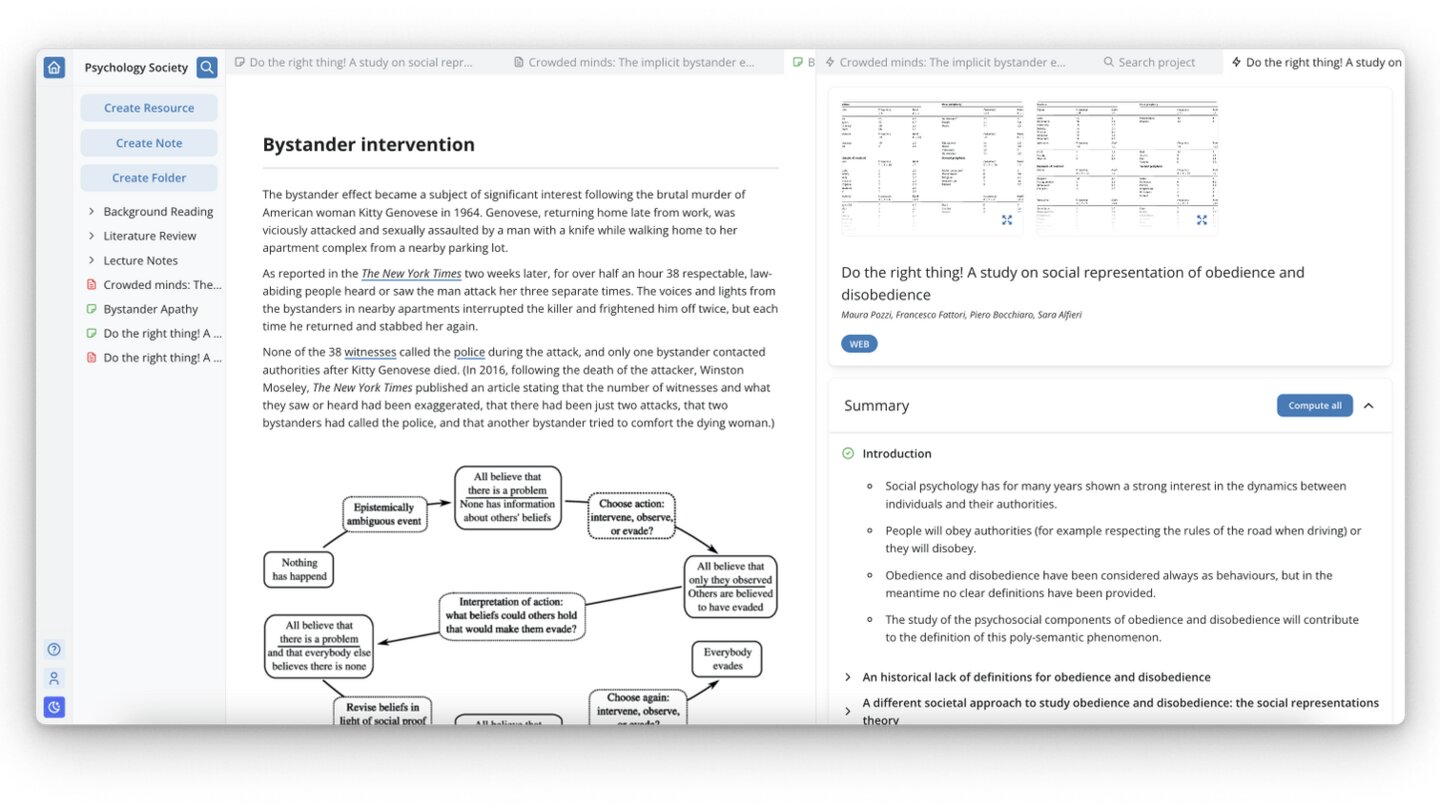Screen dimensions: 1440x809
Task: Open the red-icon 'Do the right thing' document in the sidebar
Action: [x=154, y=357]
